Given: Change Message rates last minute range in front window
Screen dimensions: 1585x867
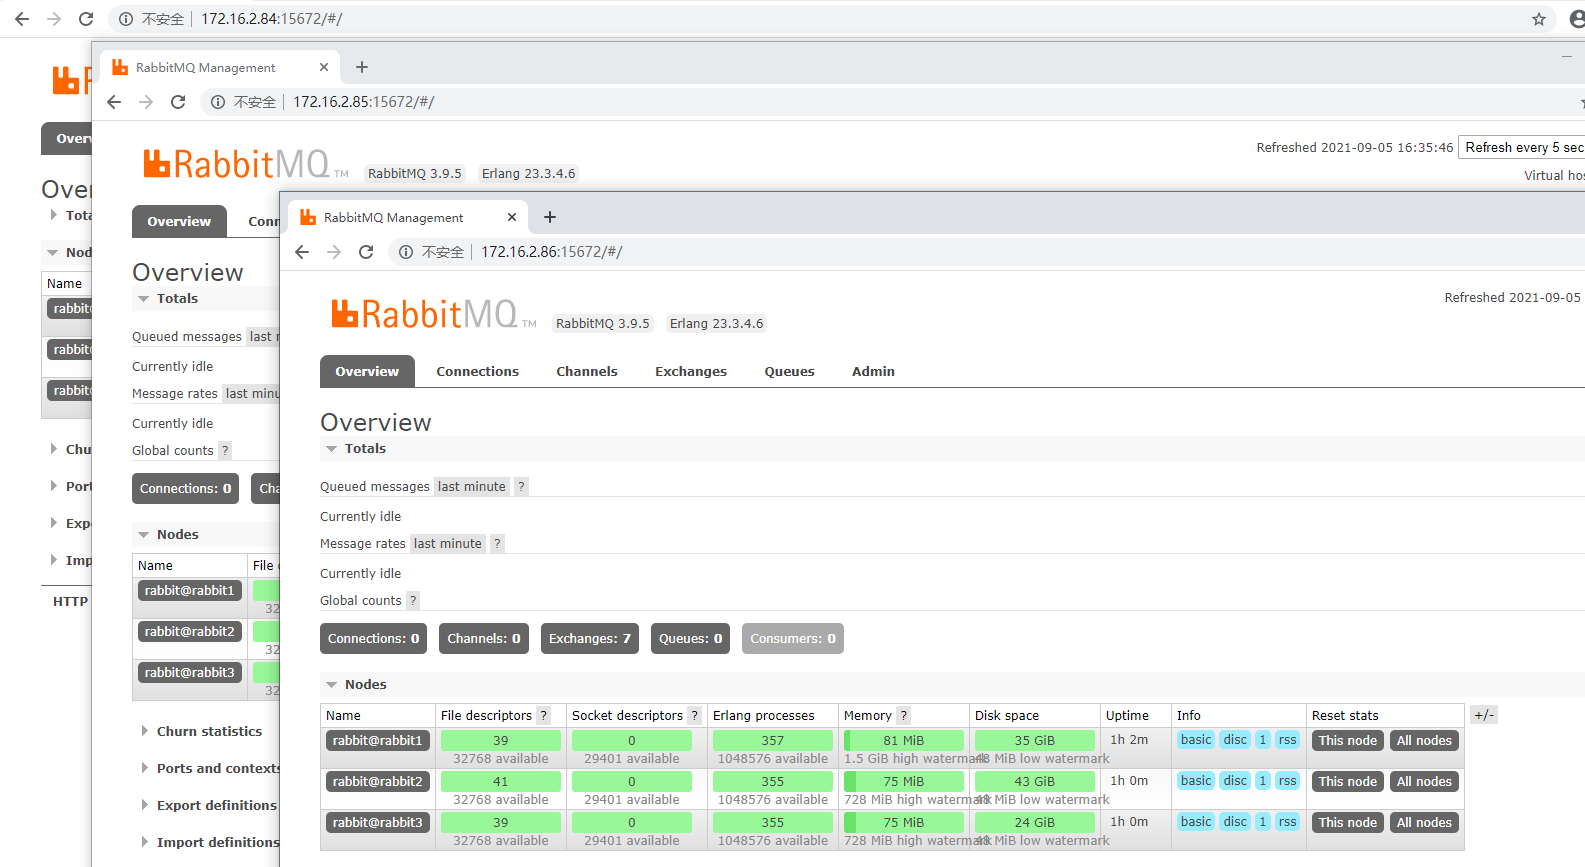Looking at the screenshot, I should pos(448,544).
